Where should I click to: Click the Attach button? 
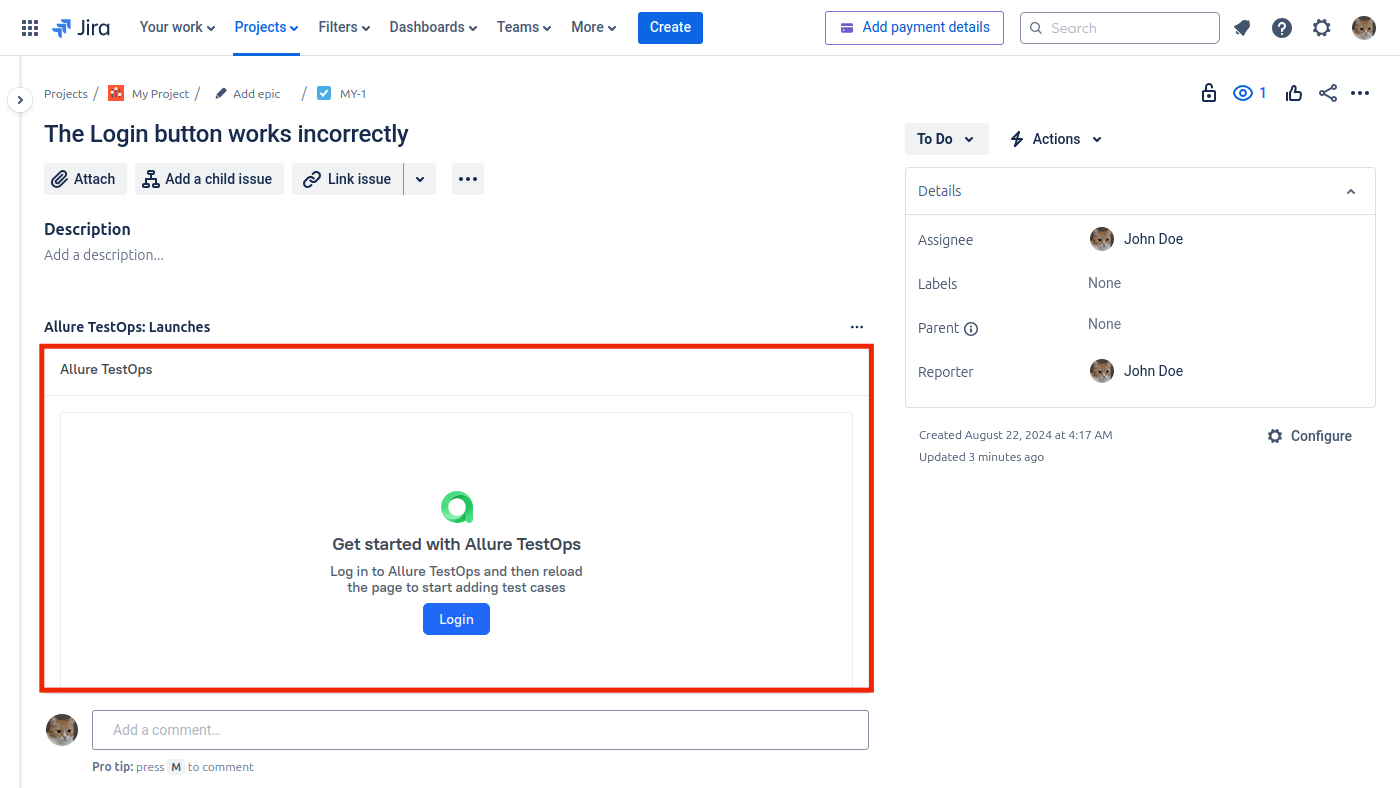pyautogui.click(x=85, y=179)
